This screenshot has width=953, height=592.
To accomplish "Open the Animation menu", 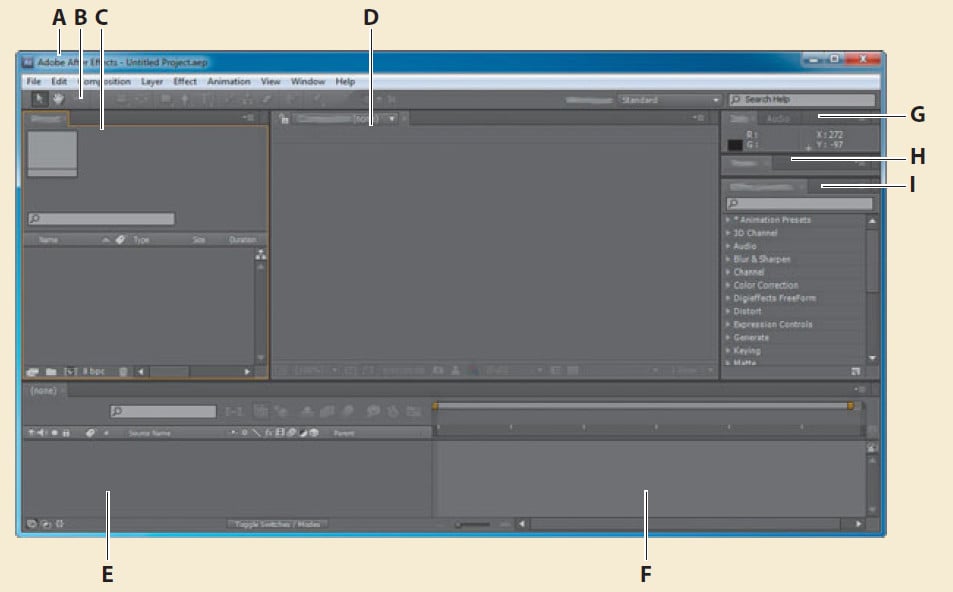I will click(x=229, y=81).
